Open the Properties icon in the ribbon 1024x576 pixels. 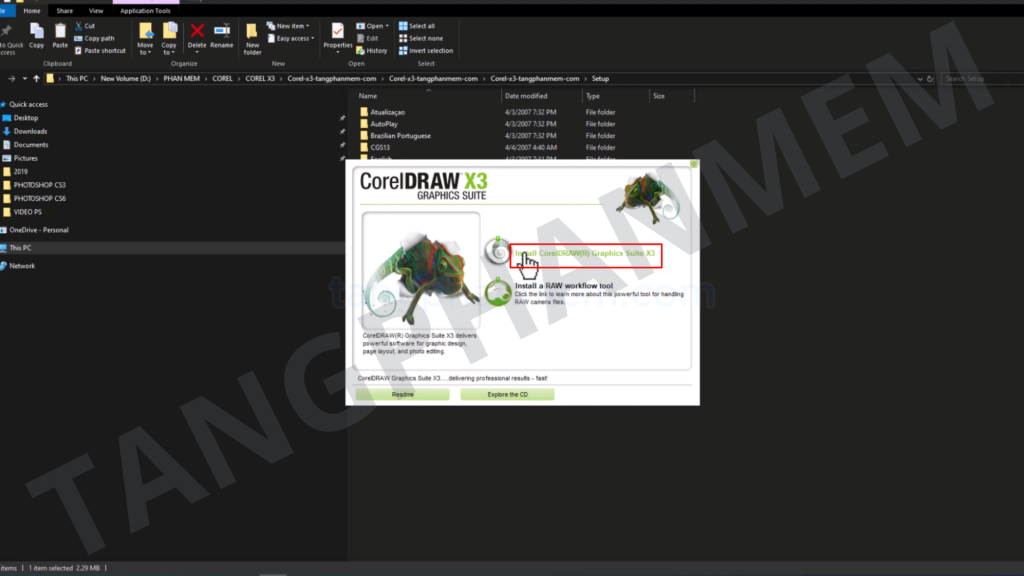[x=338, y=32]
